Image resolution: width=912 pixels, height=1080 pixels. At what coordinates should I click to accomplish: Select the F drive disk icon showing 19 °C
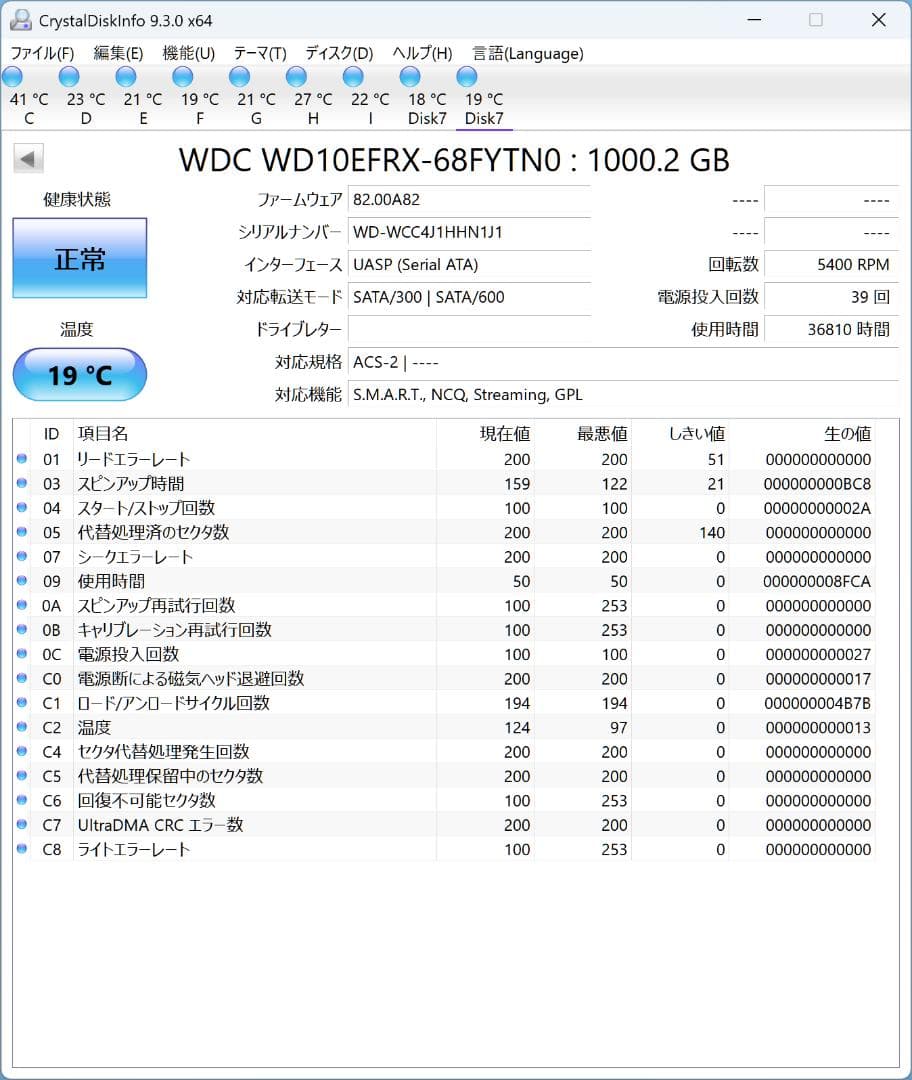(x=183, y=75)
